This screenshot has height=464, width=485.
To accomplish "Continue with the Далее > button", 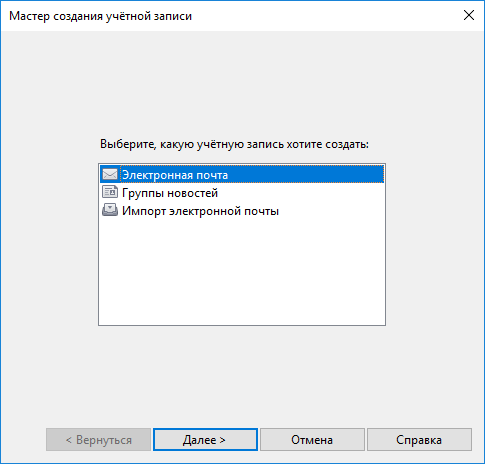I will tap(205, 440).
